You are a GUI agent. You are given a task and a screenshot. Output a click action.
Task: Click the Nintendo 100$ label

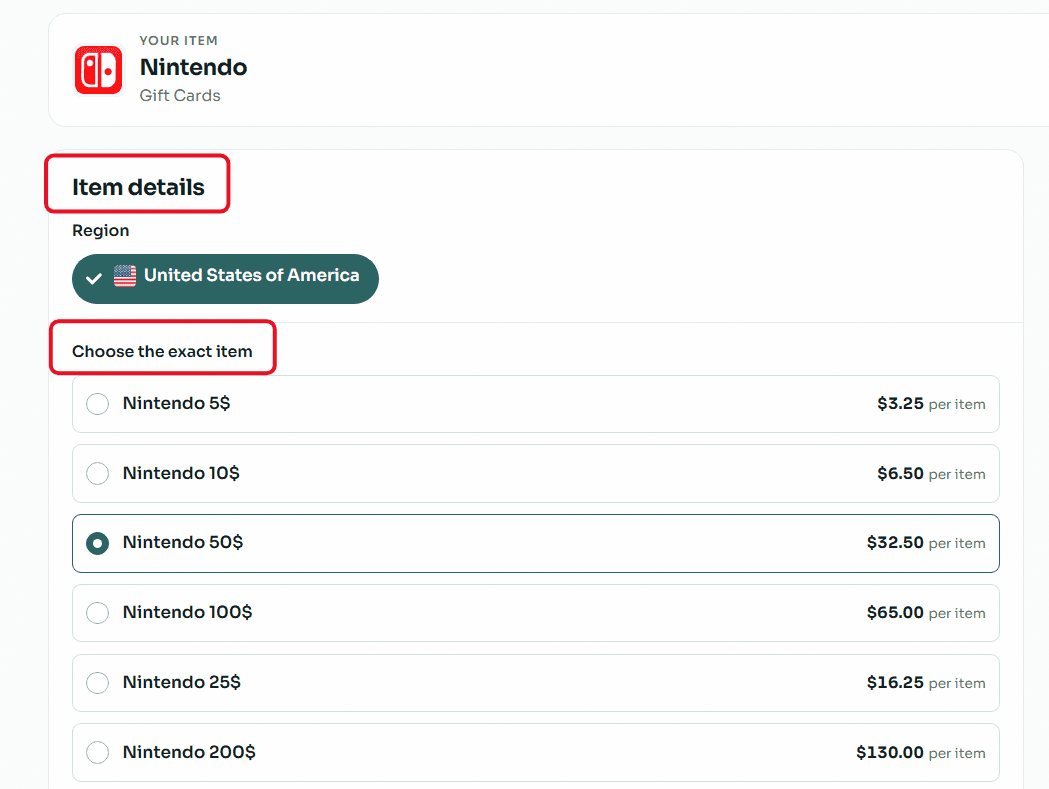188,612
